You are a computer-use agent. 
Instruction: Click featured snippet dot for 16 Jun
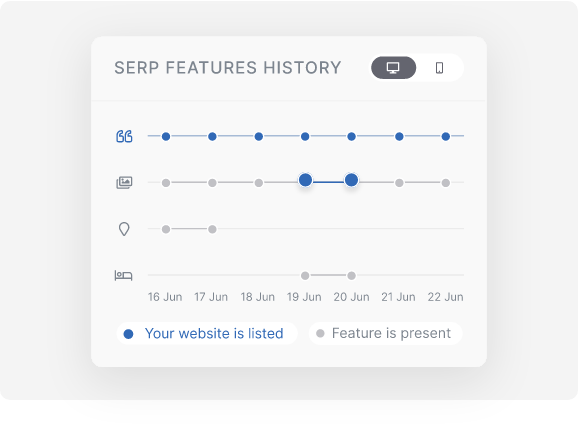166,136
